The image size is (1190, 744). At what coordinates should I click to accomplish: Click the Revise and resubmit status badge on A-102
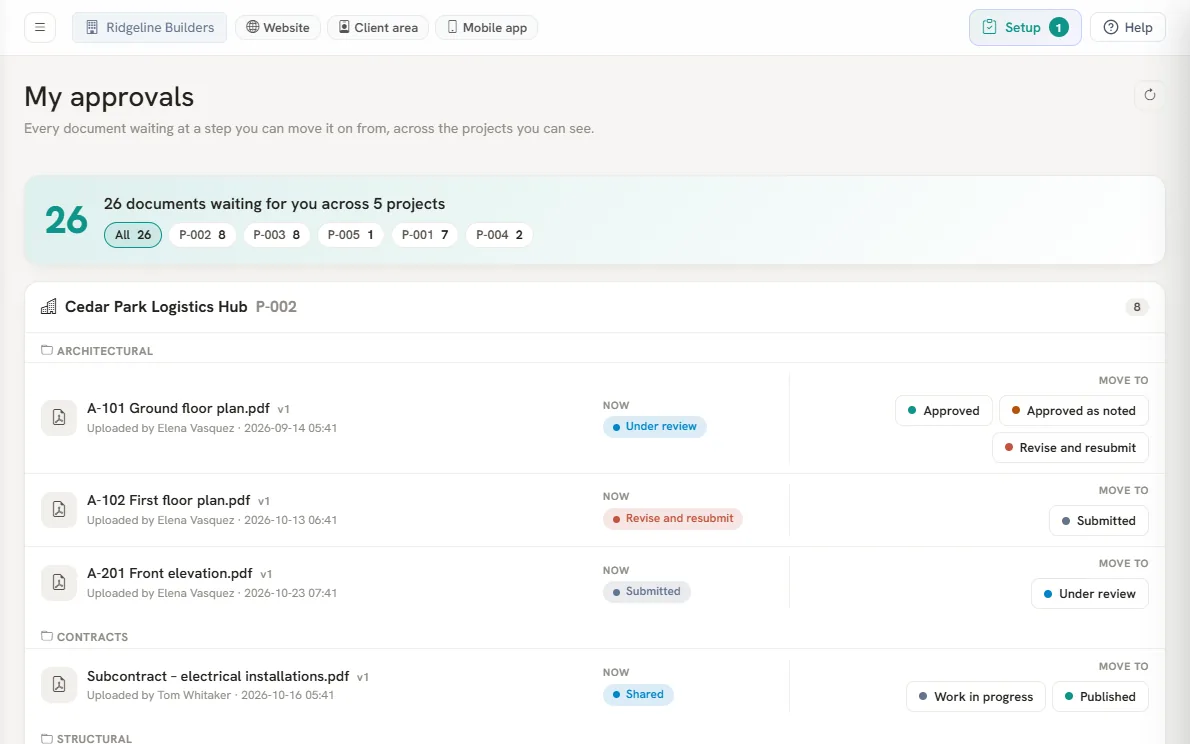(673, 519)
